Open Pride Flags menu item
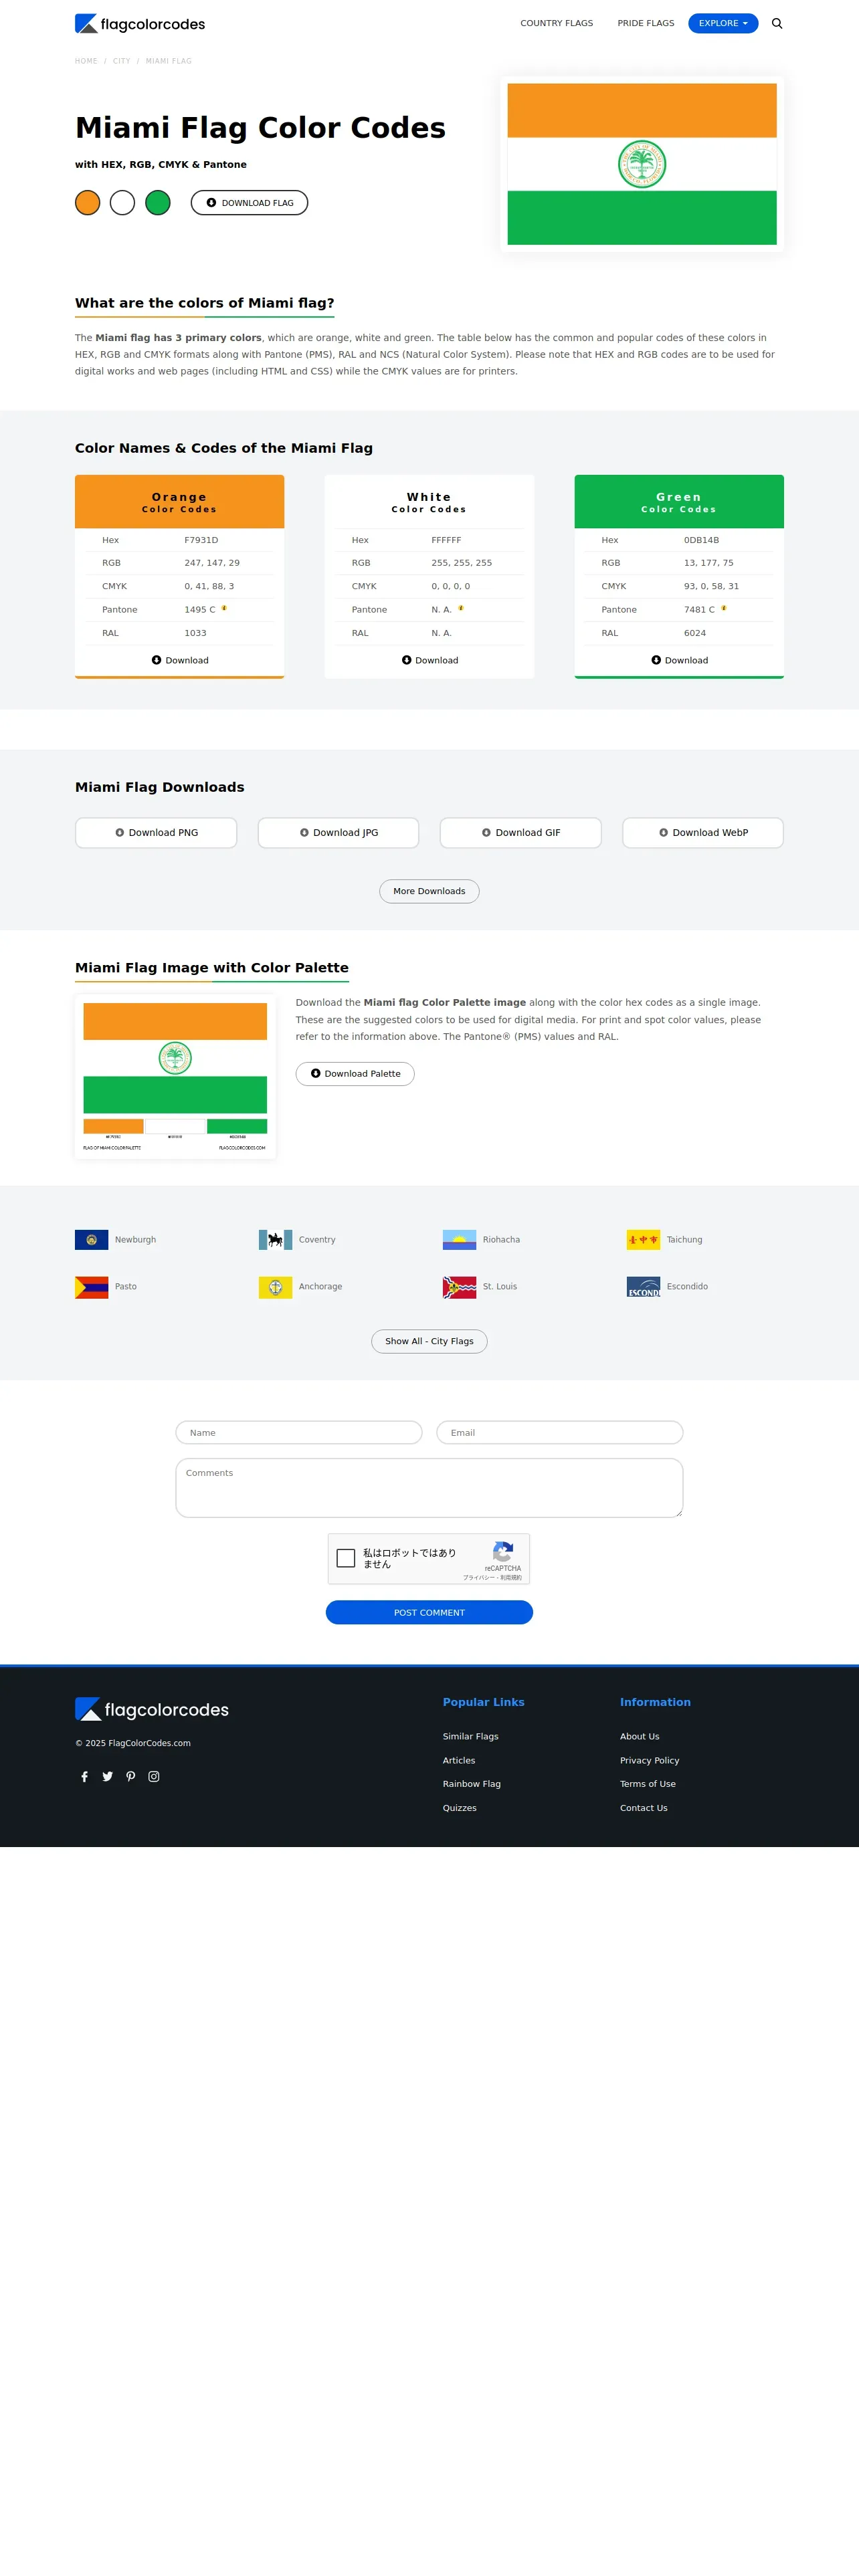Screen dimensions: 859x2576 coord(646,23)
